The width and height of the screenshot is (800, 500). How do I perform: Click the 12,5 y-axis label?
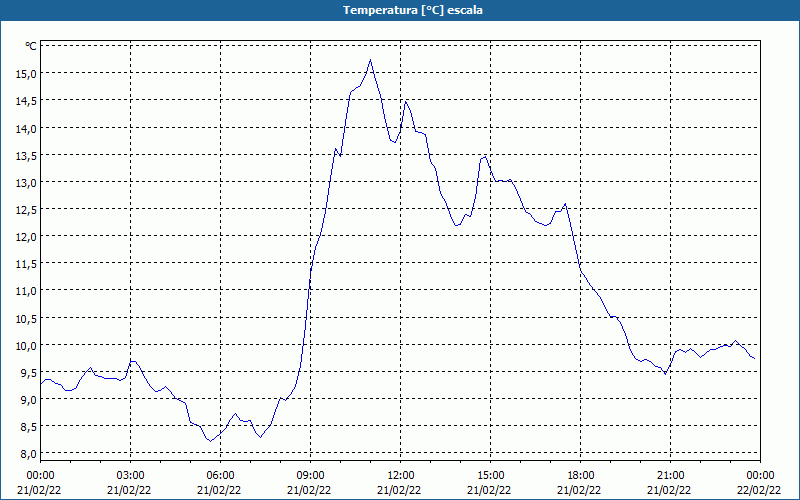click(27, 210)
